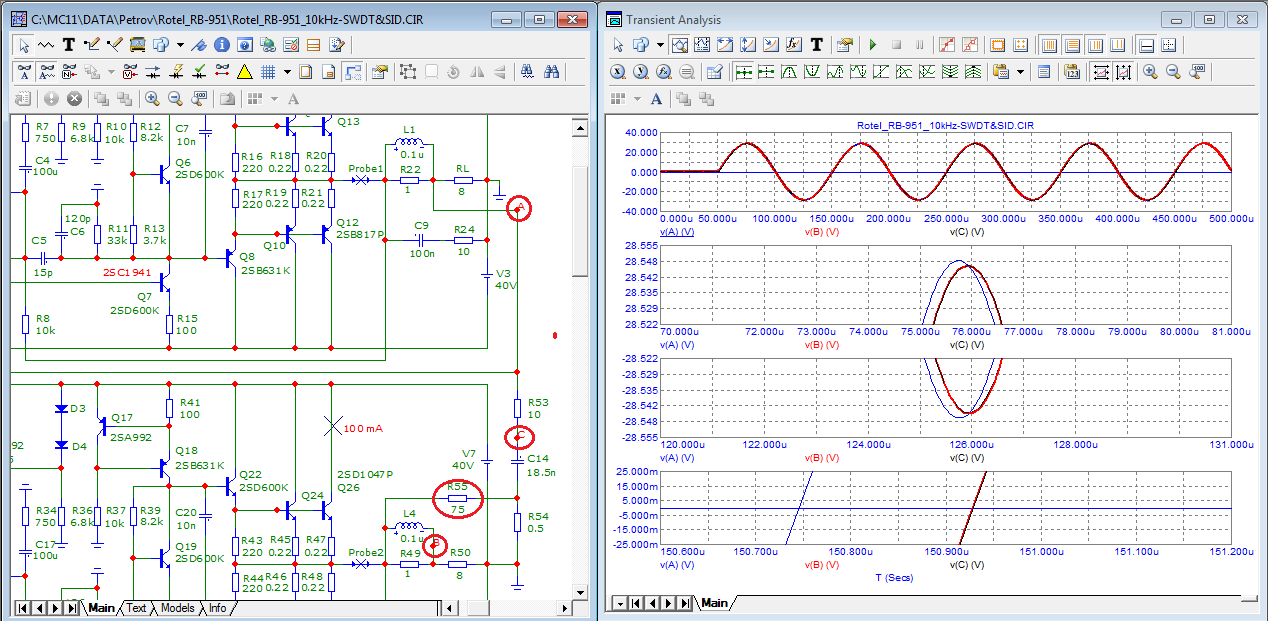
Task: Click the yellow triangle icon in schematic toolbar
Action: pyautogui.click(x=244, y=71)
